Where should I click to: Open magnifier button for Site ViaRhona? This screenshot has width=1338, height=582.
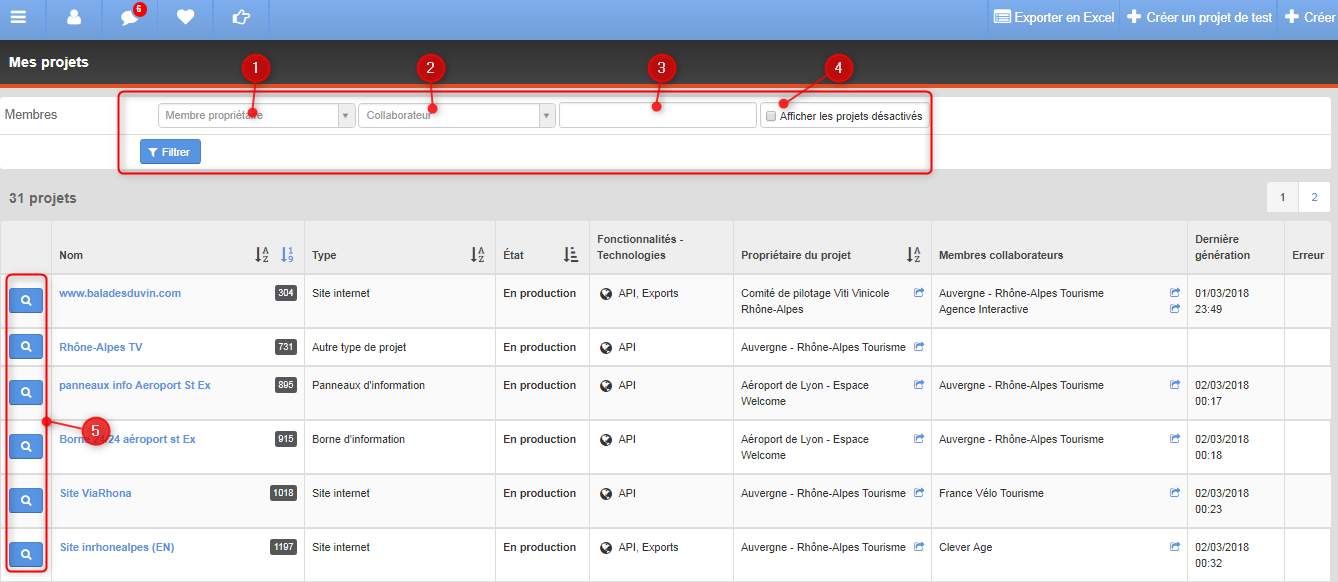[x=26, y=500]
